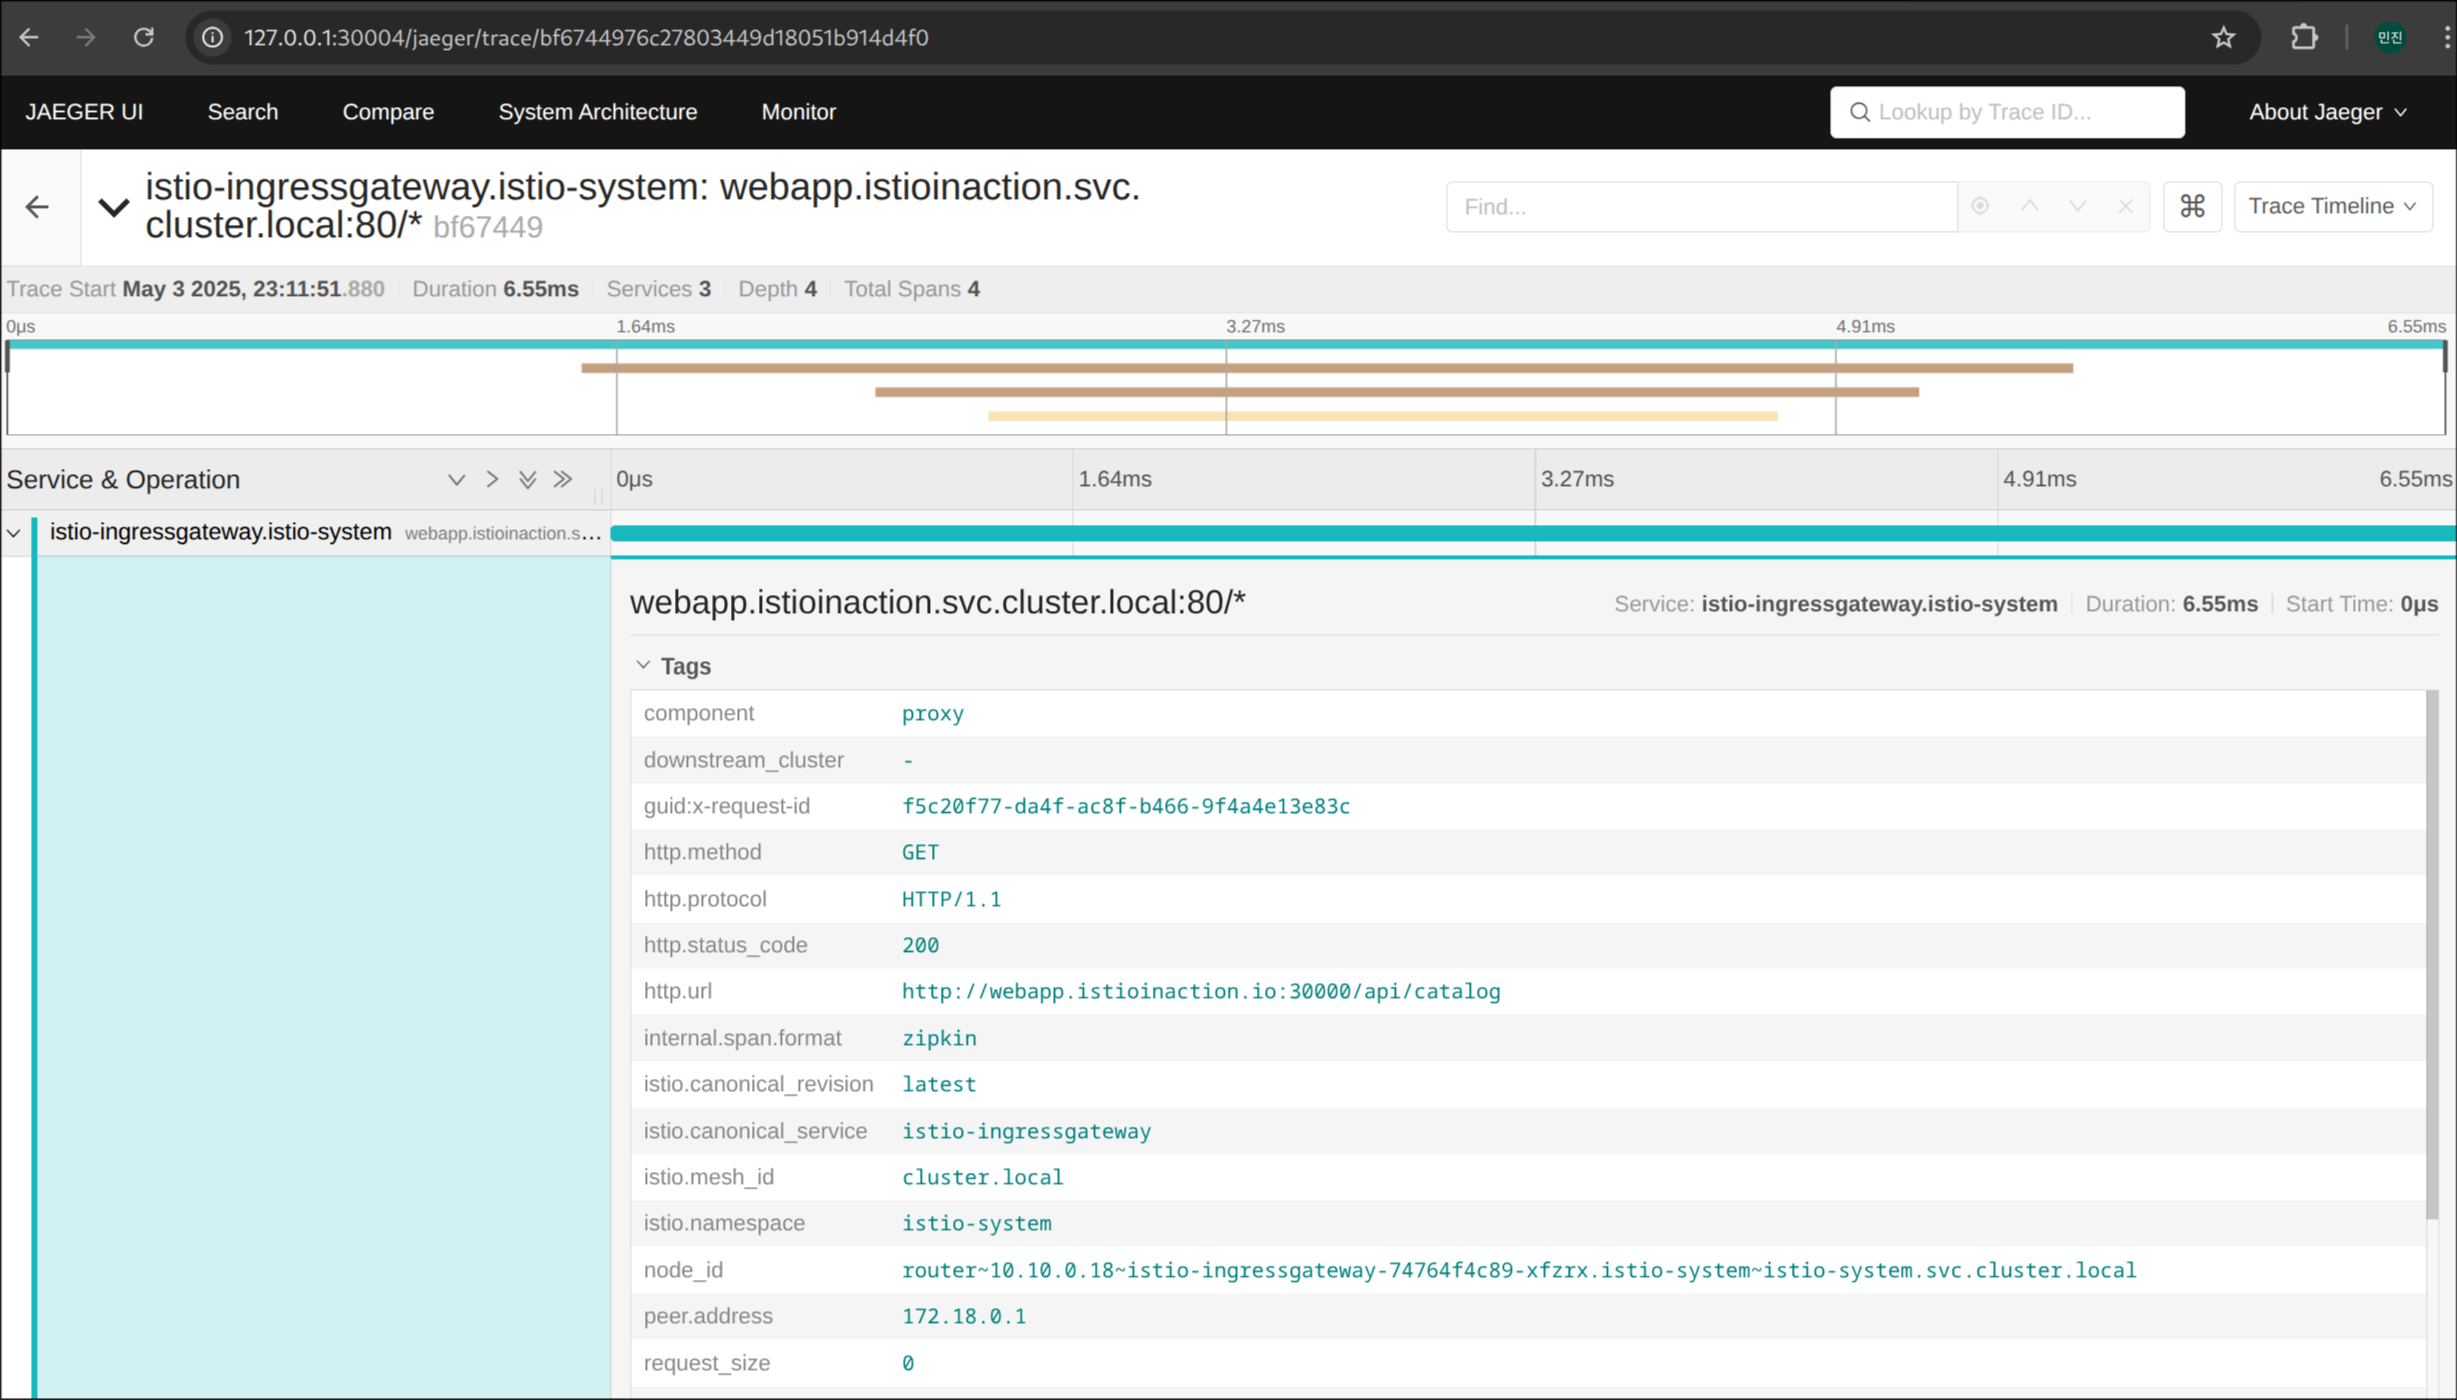Click the request_size value 0

pos(908,1363)
